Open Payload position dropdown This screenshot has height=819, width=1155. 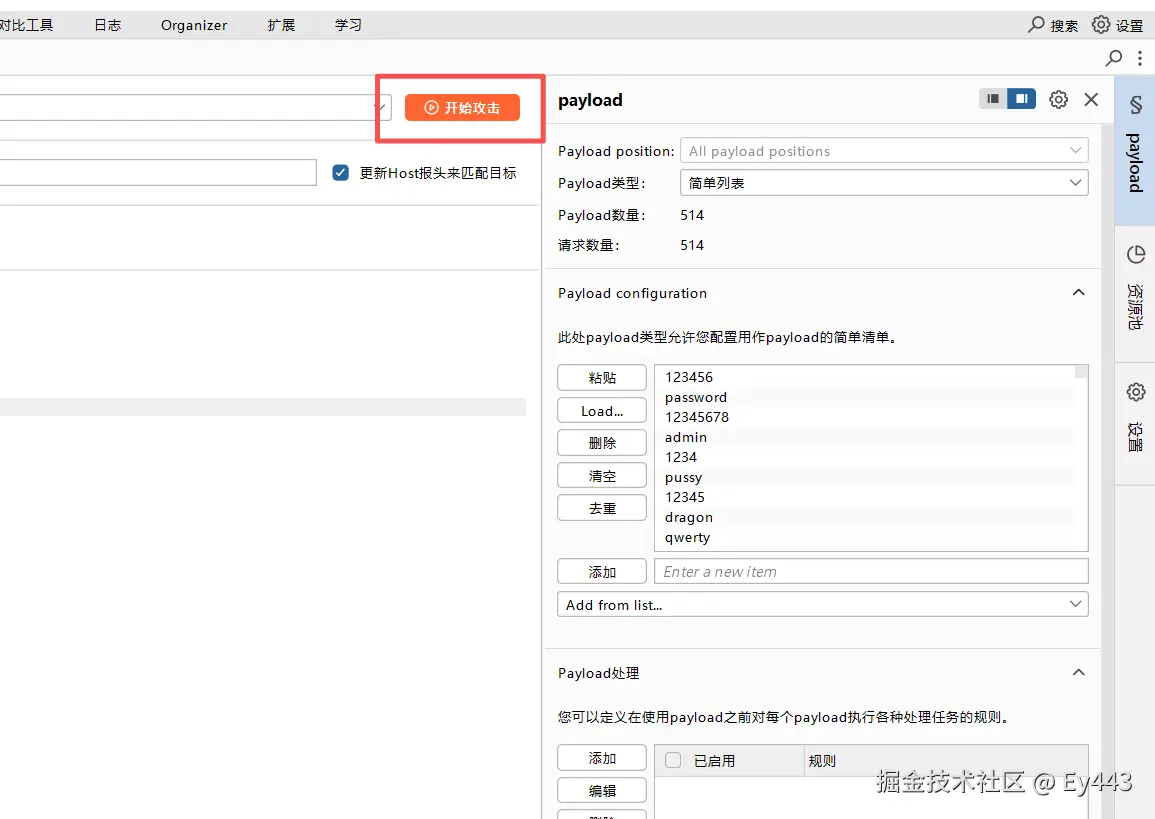[884, 151]
